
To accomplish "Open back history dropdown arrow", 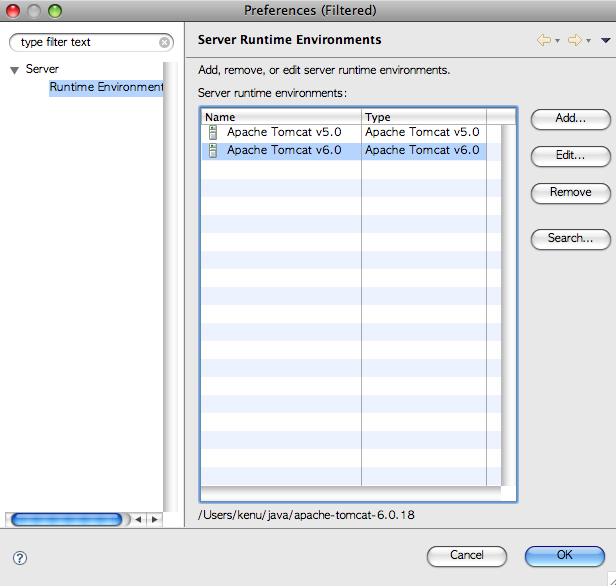I will (x=557, y=40).
